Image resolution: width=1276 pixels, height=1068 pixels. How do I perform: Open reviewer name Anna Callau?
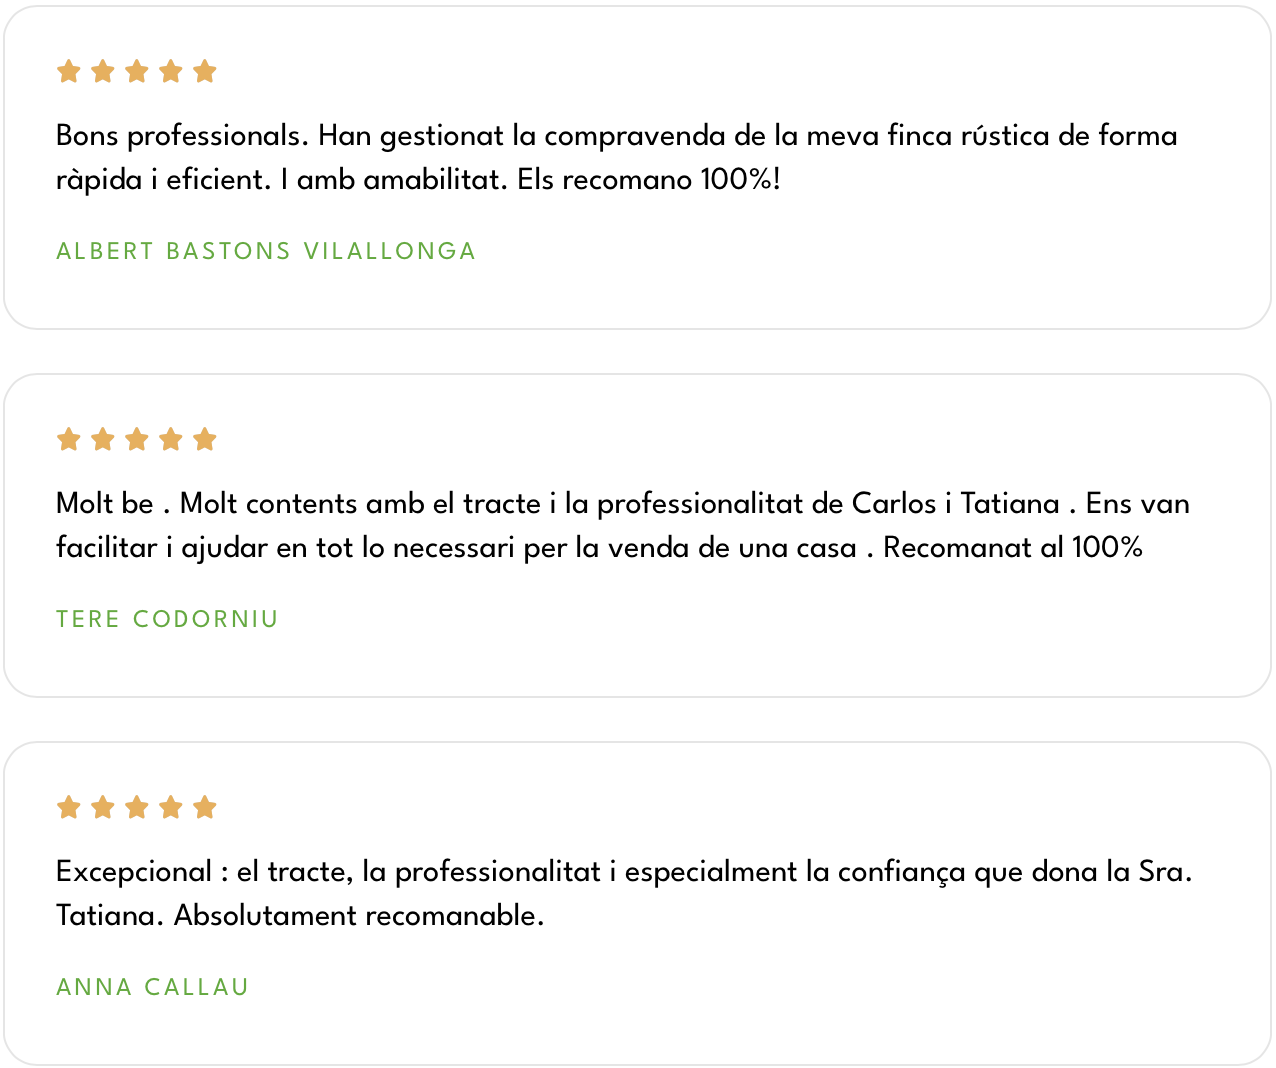152,987
